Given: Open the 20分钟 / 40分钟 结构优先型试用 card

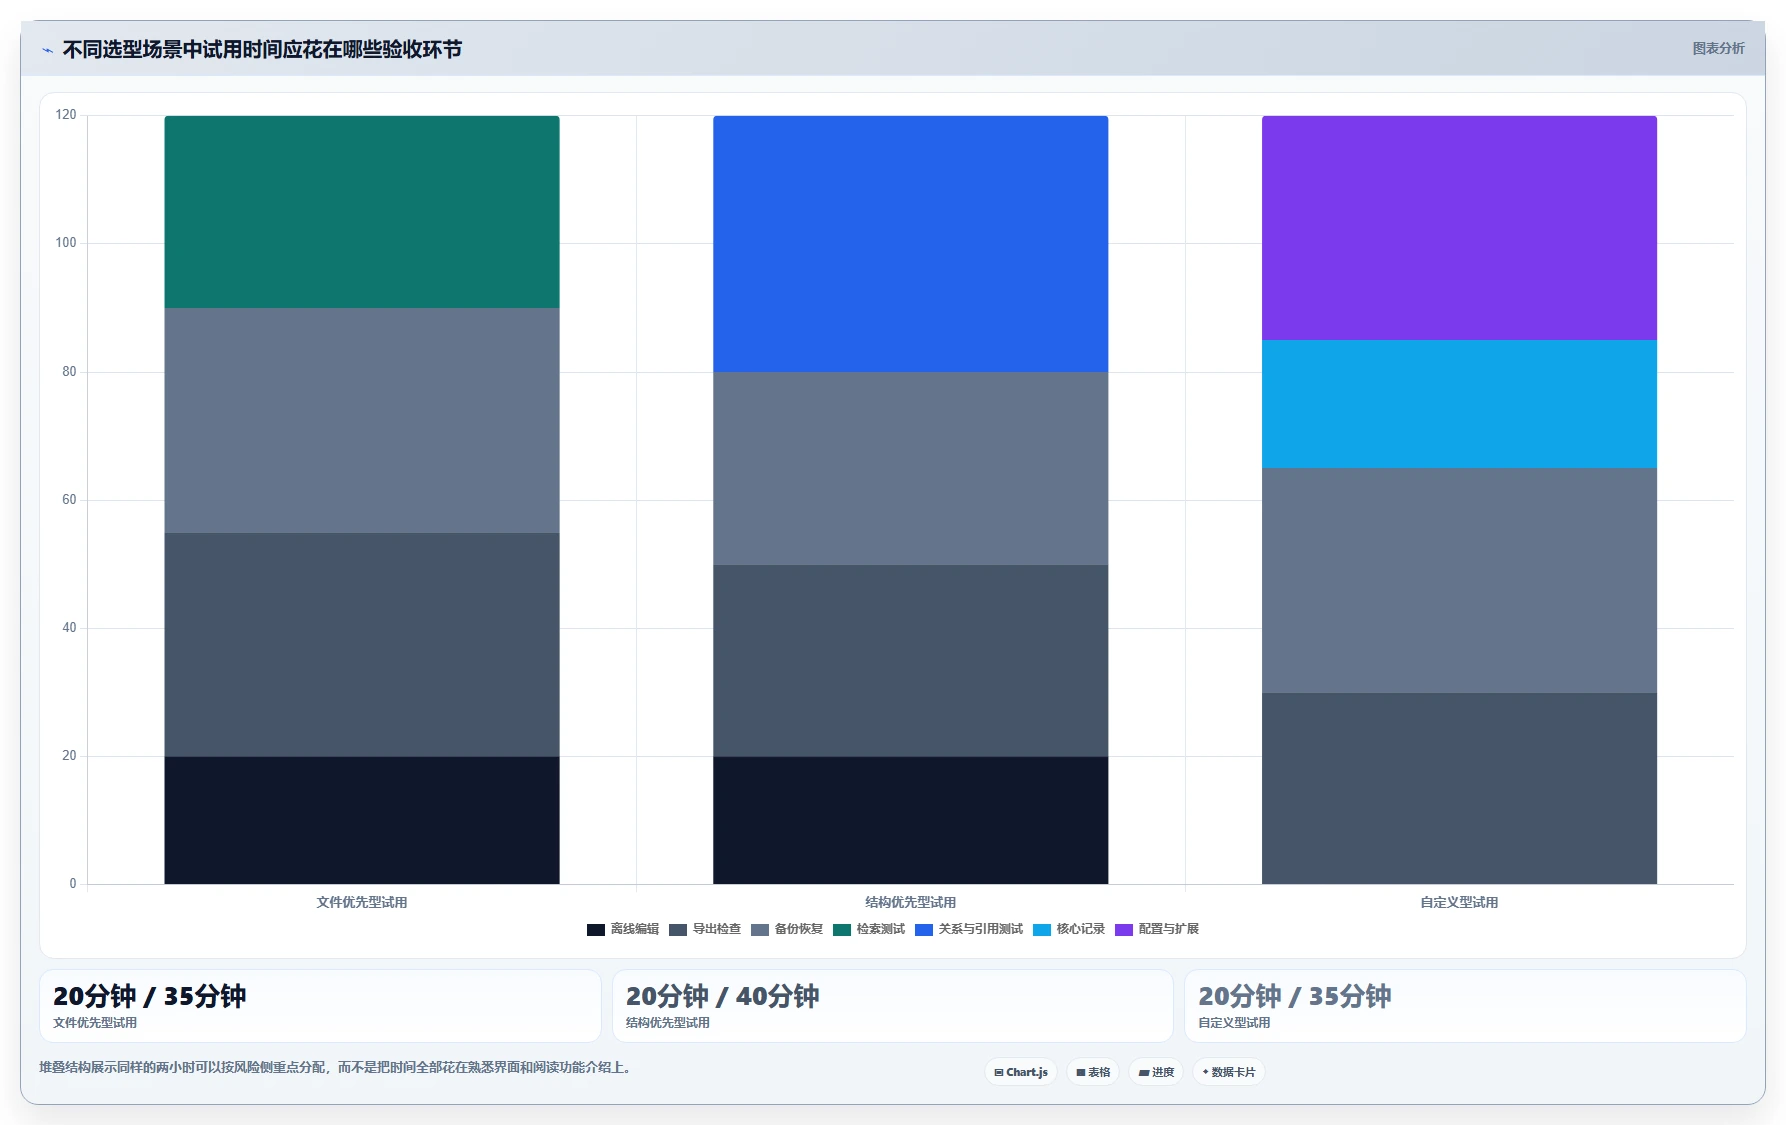Looking at the screenshot, I should click(892, 1006).
